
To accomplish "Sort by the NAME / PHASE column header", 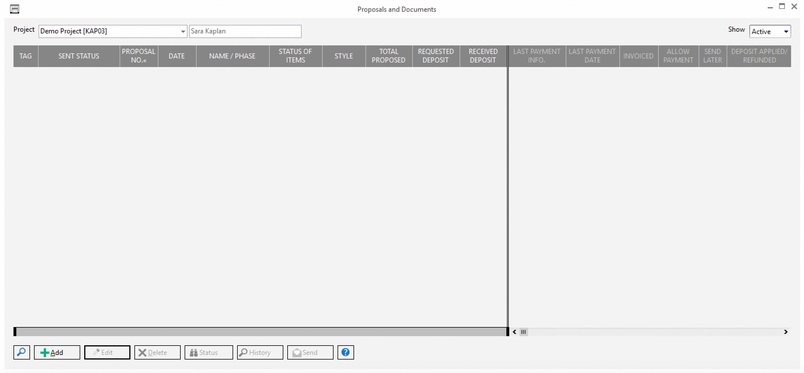I will [x=233, y=56].
